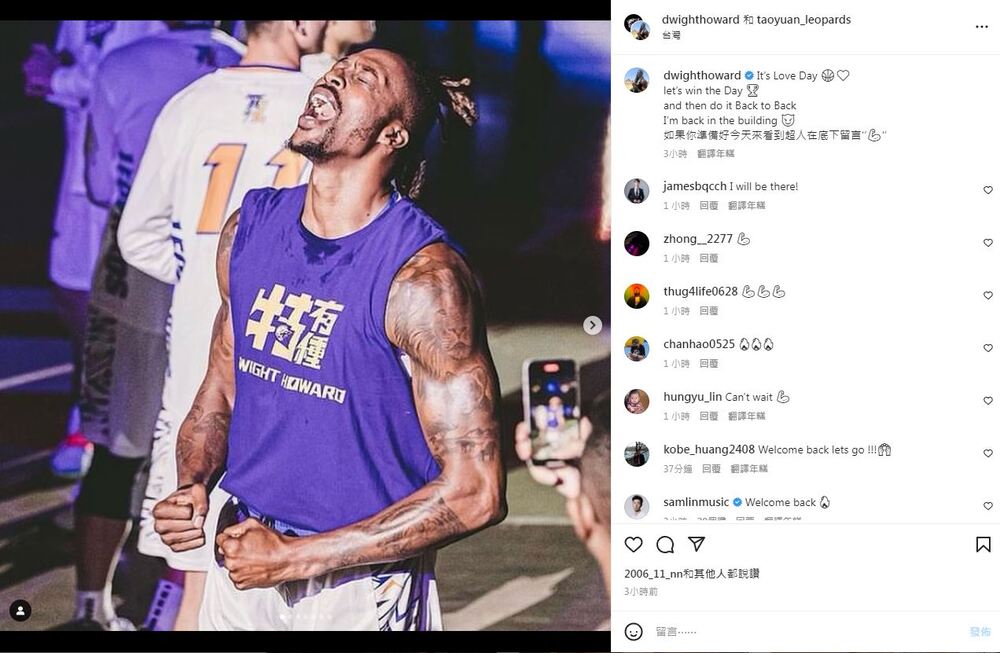The image size is (1000, 653).
Task: Click samlinmusic's verified badge
Action: pyautogui.click(x=738, y=502)
